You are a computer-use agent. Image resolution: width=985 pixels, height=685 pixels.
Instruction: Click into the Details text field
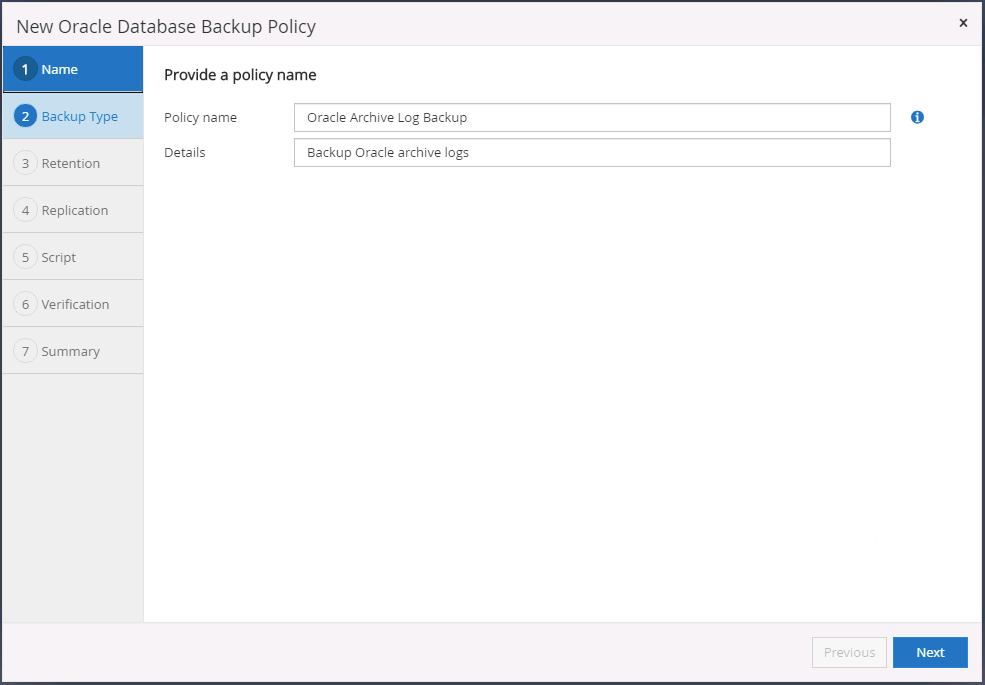tap(592, 152)
